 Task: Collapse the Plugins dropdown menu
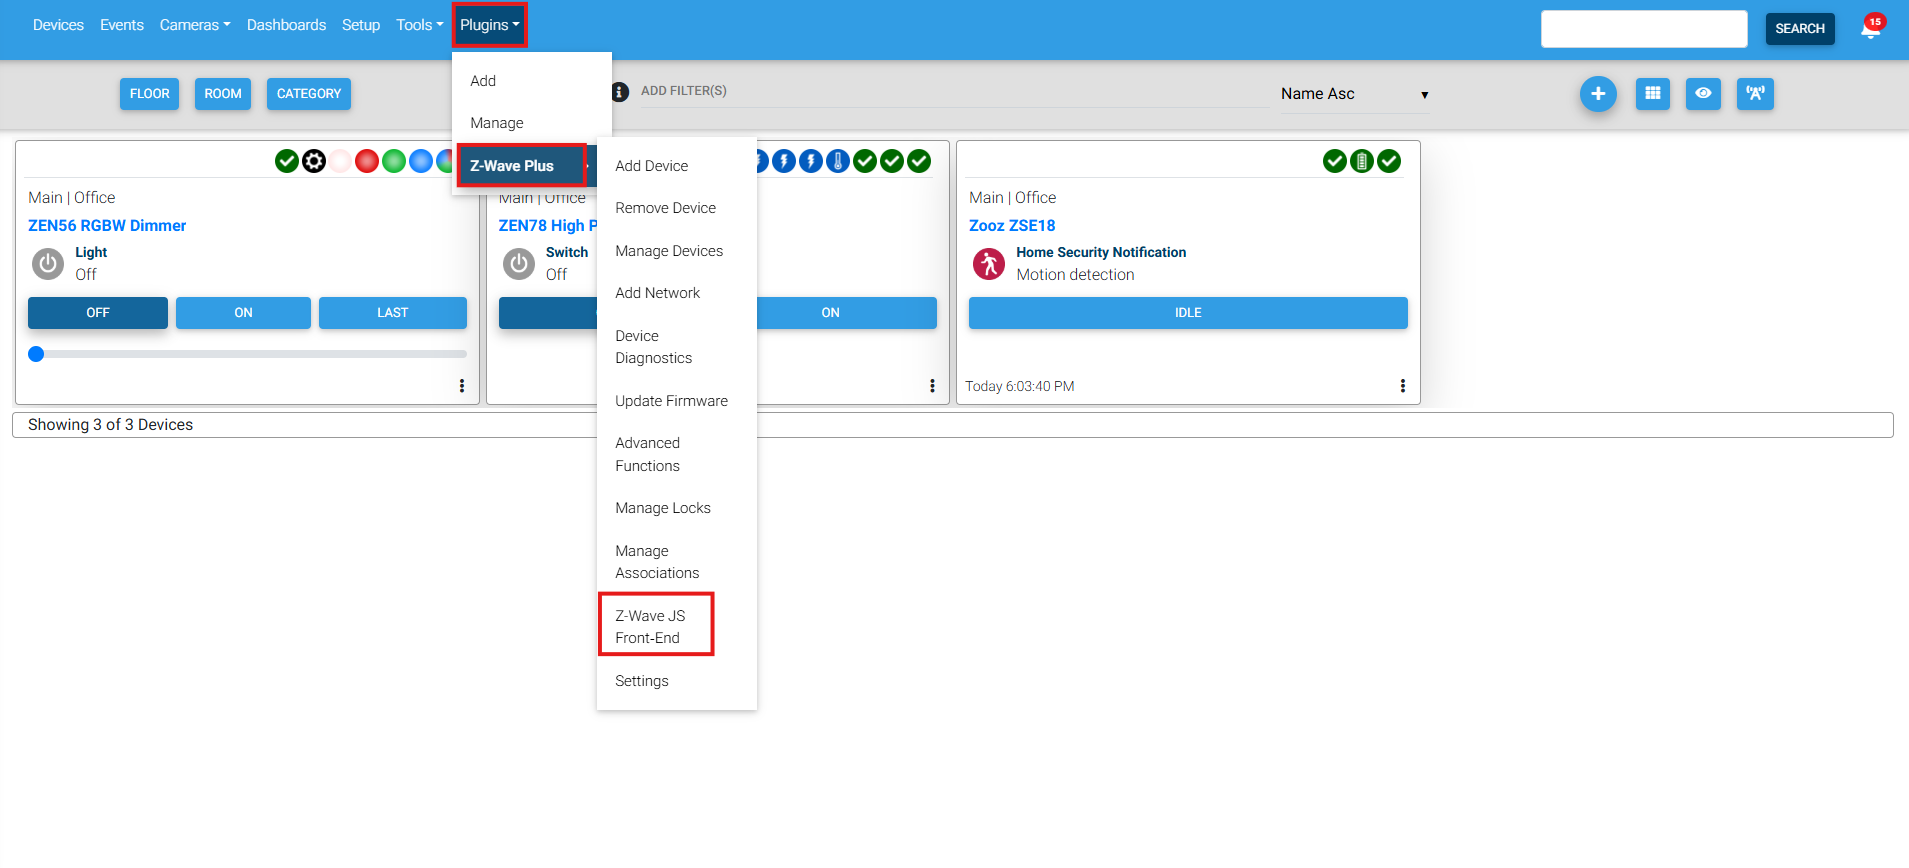coord(490,25)
